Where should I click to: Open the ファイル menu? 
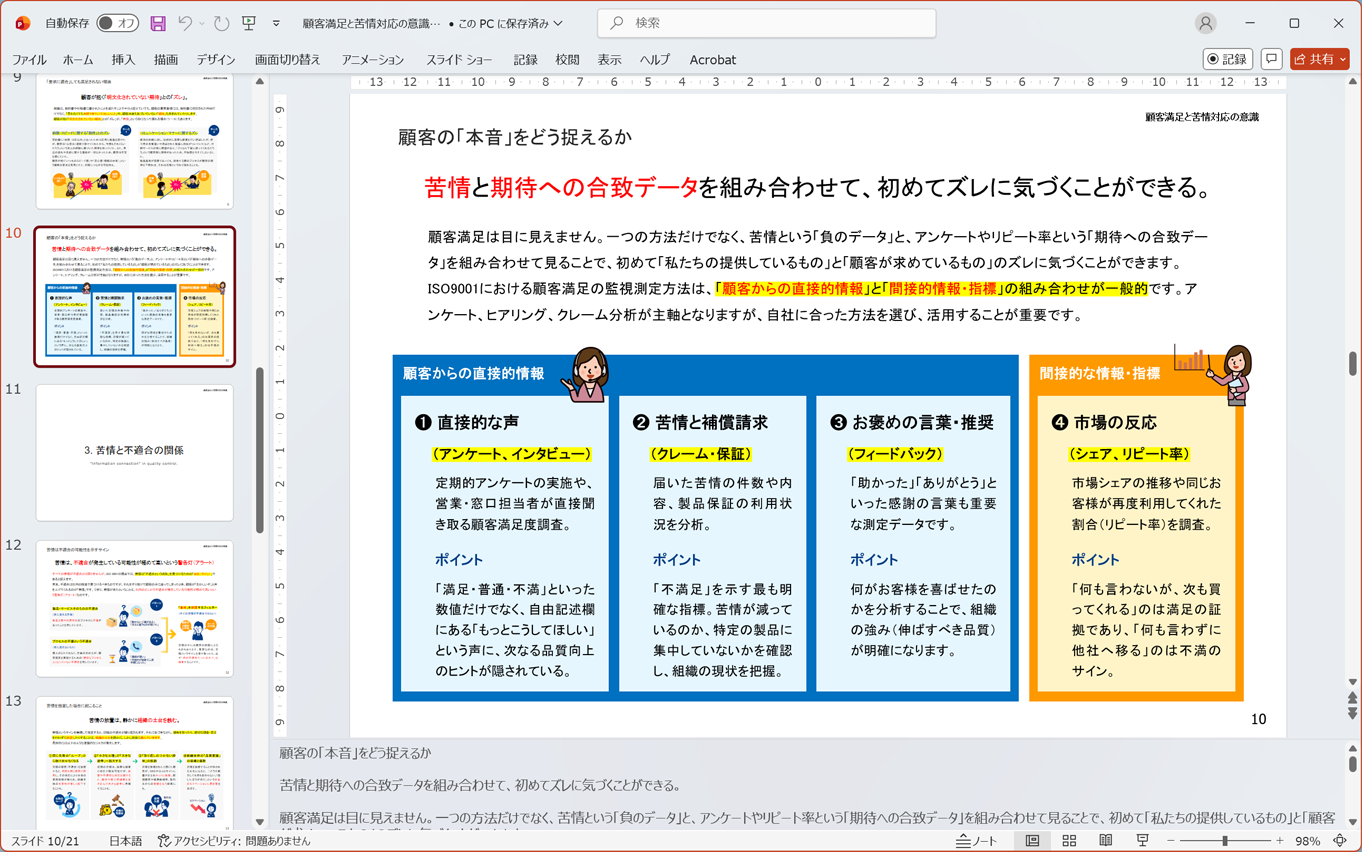[x=29, y=59]
